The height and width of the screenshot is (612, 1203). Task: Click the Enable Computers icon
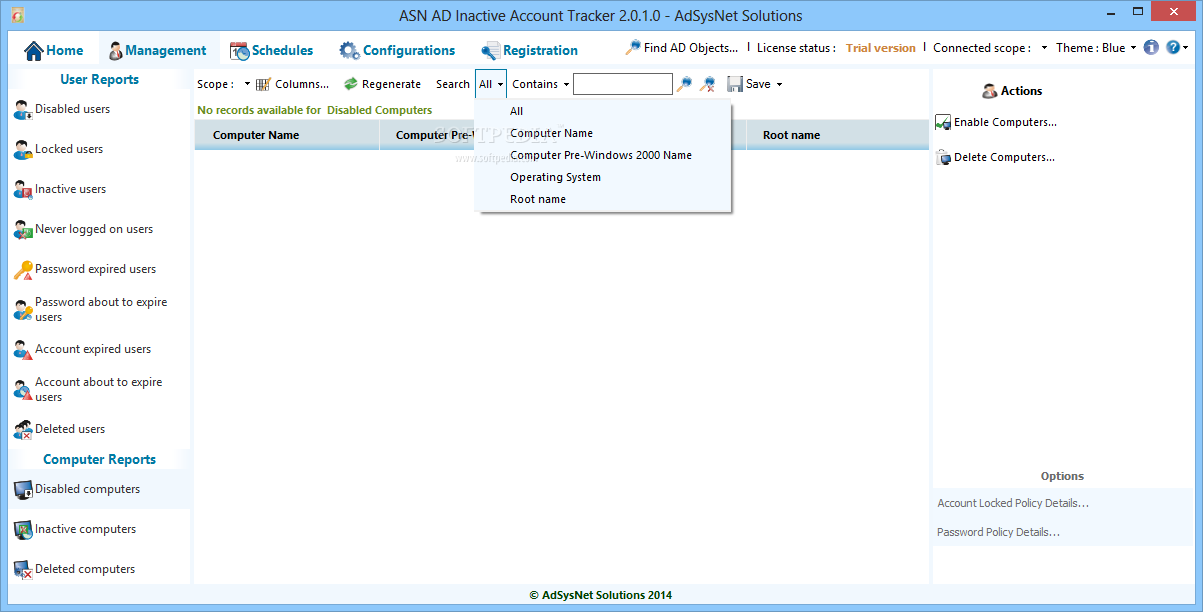click(943, 122)
